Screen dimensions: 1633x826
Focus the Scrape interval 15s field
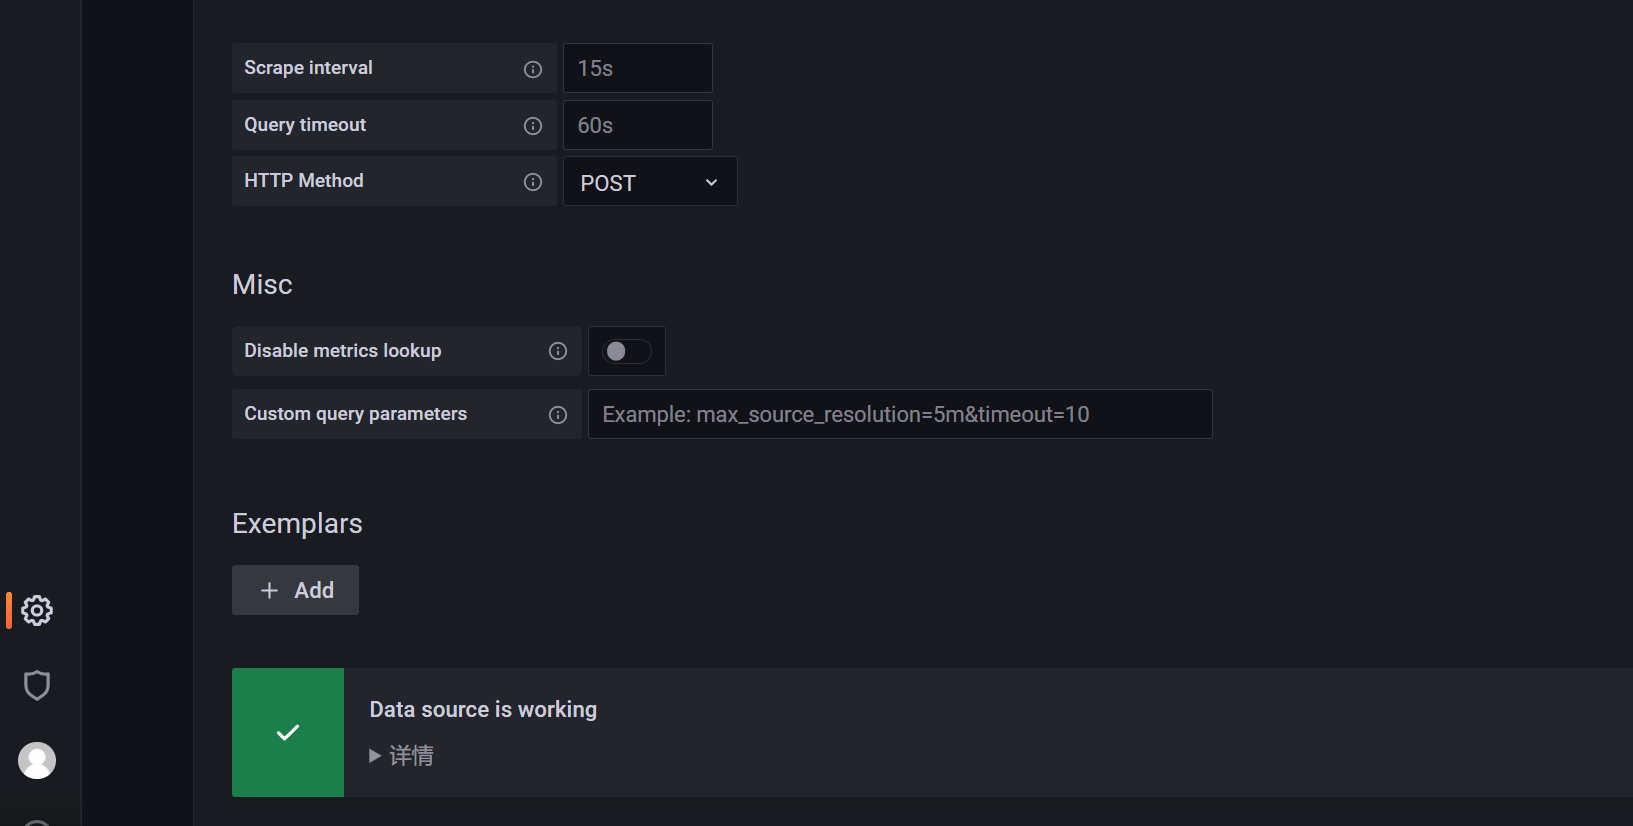pos(638,68)
